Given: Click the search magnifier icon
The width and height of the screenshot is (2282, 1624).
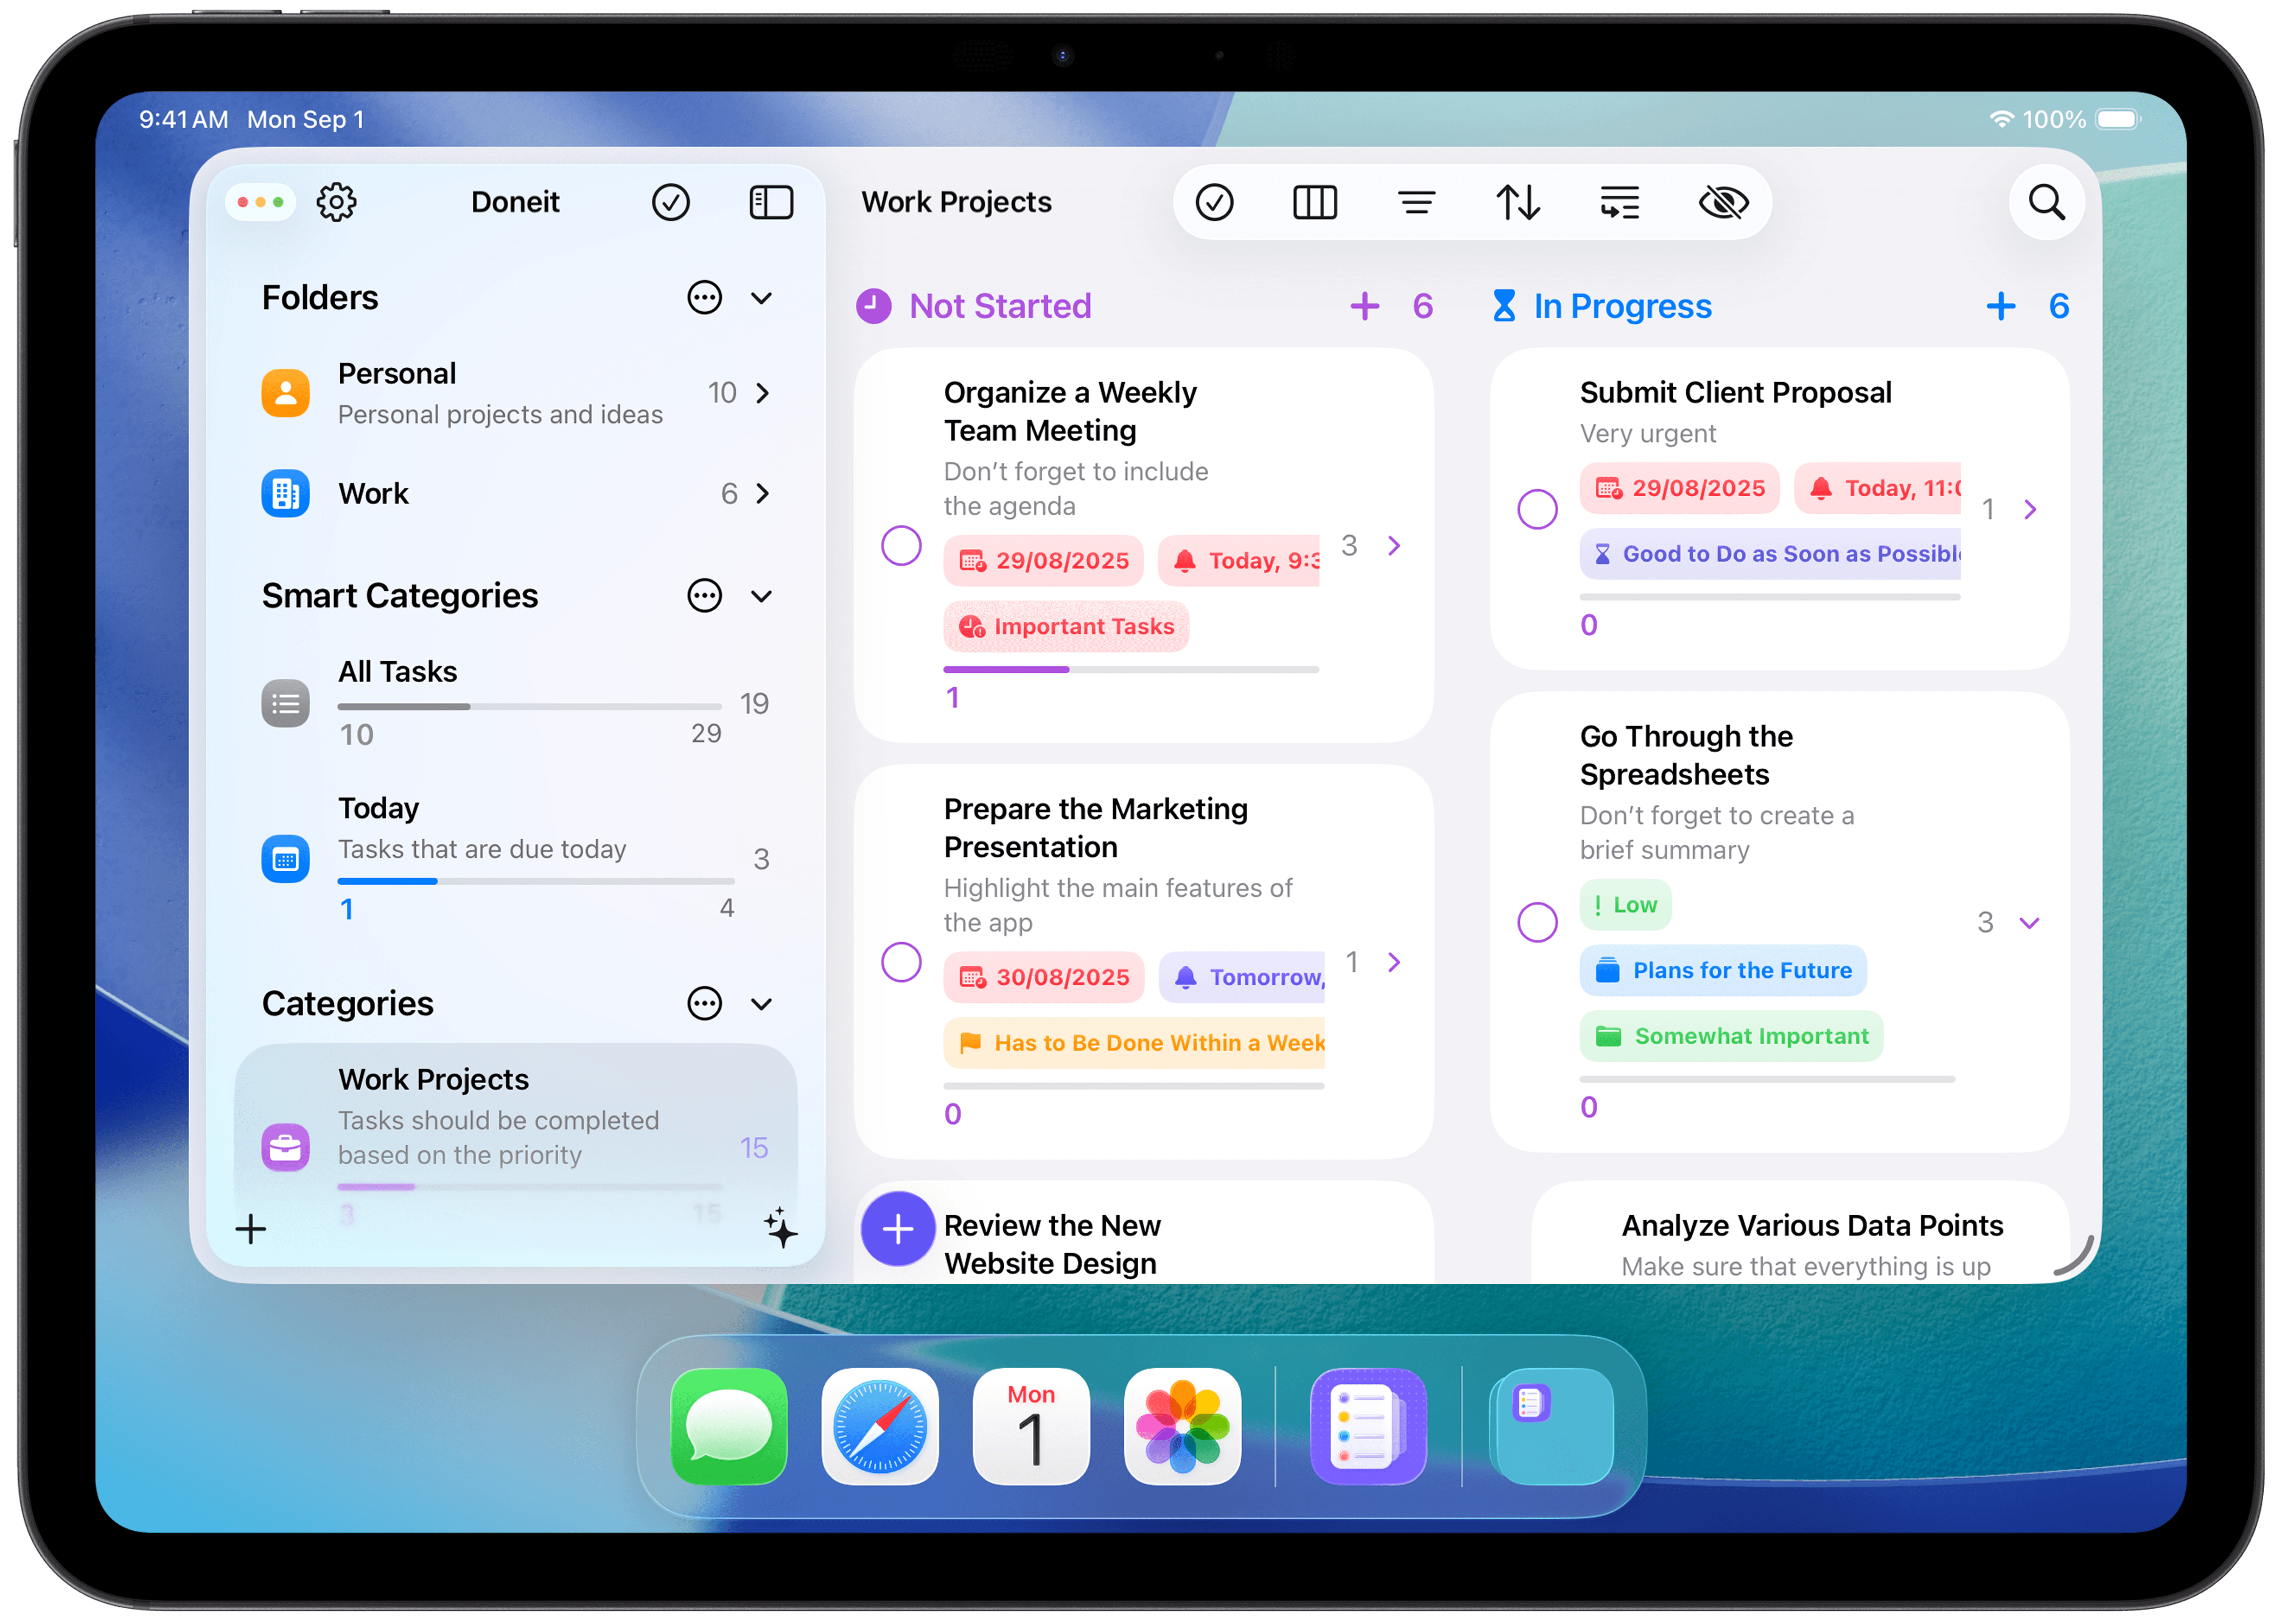Looking at the screenshot, I should click(x=2046, y=202).
